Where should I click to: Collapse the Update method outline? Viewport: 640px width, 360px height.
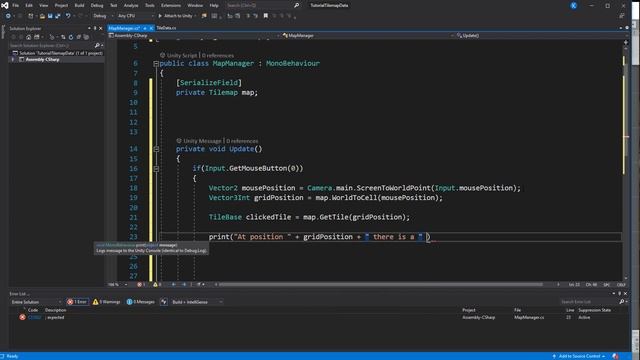point(156,149)
